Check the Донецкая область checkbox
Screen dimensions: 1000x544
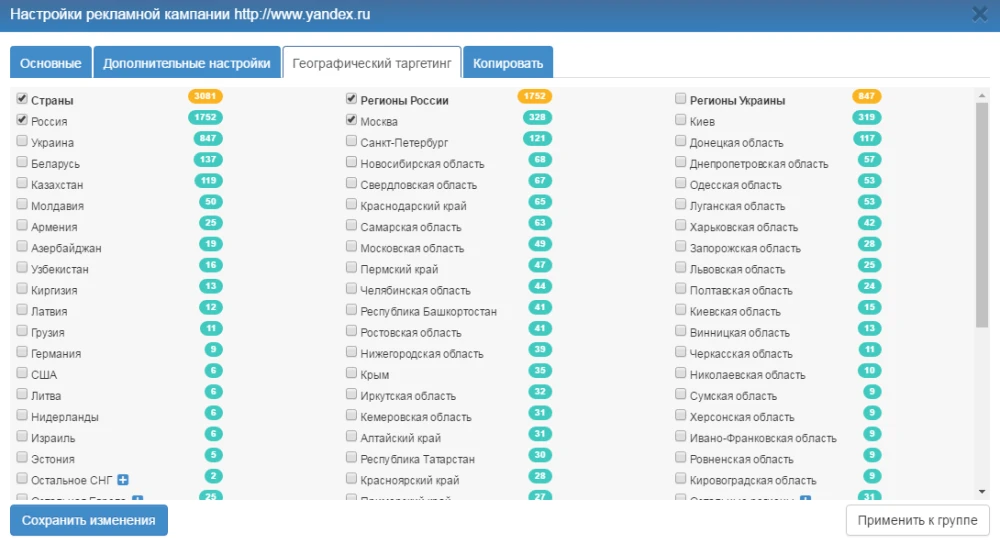[x=681, y=141]
